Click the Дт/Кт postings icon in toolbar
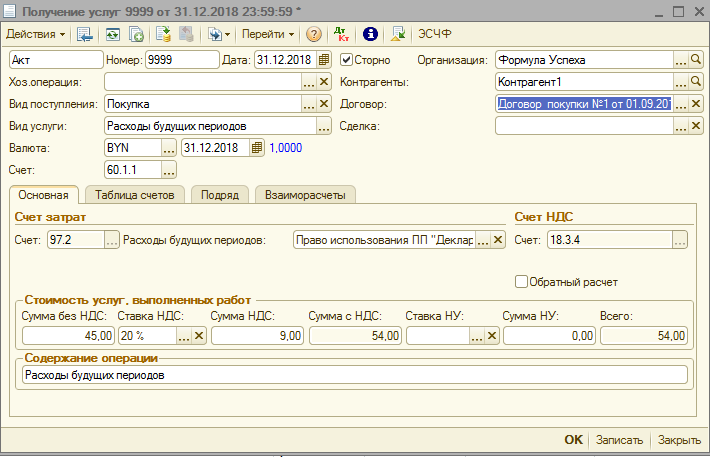The height and width of the screenshot is (457, 710). pos(342,34)
